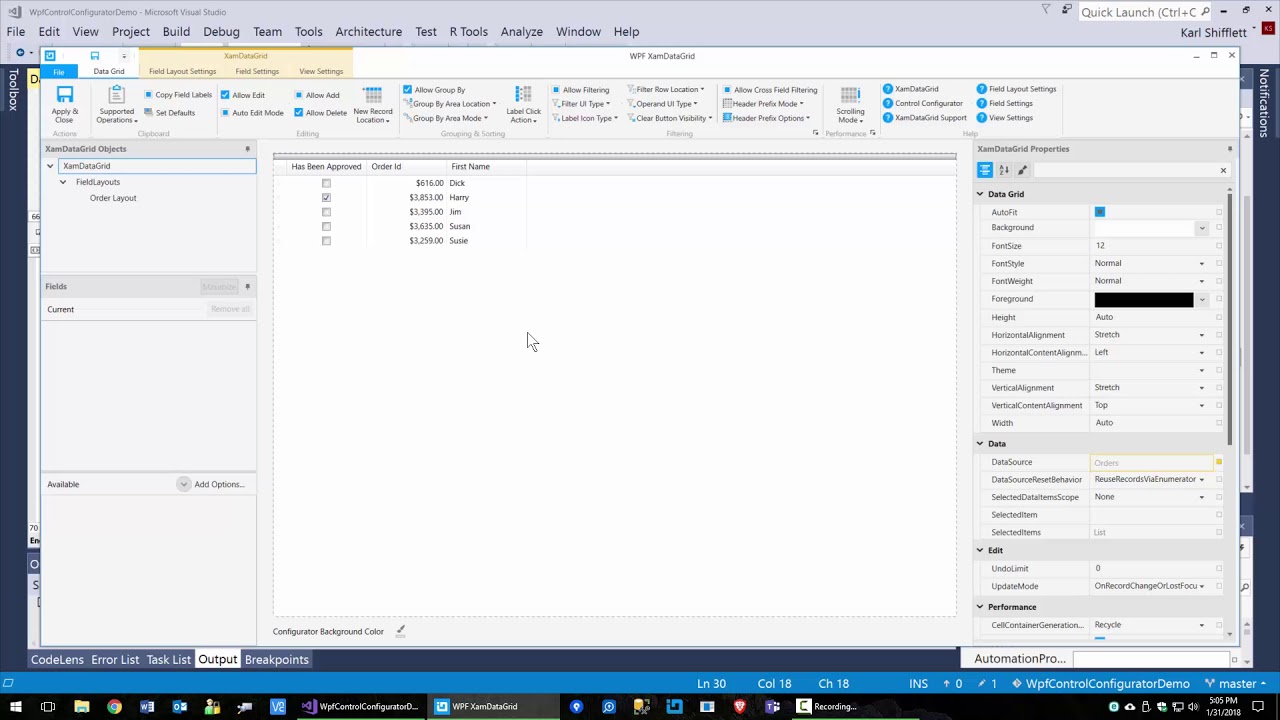Screen dimensions: 1280x720
Task: Open FontStyle property dropdown
Action: pyautogui.click(x=1202, y=264)
